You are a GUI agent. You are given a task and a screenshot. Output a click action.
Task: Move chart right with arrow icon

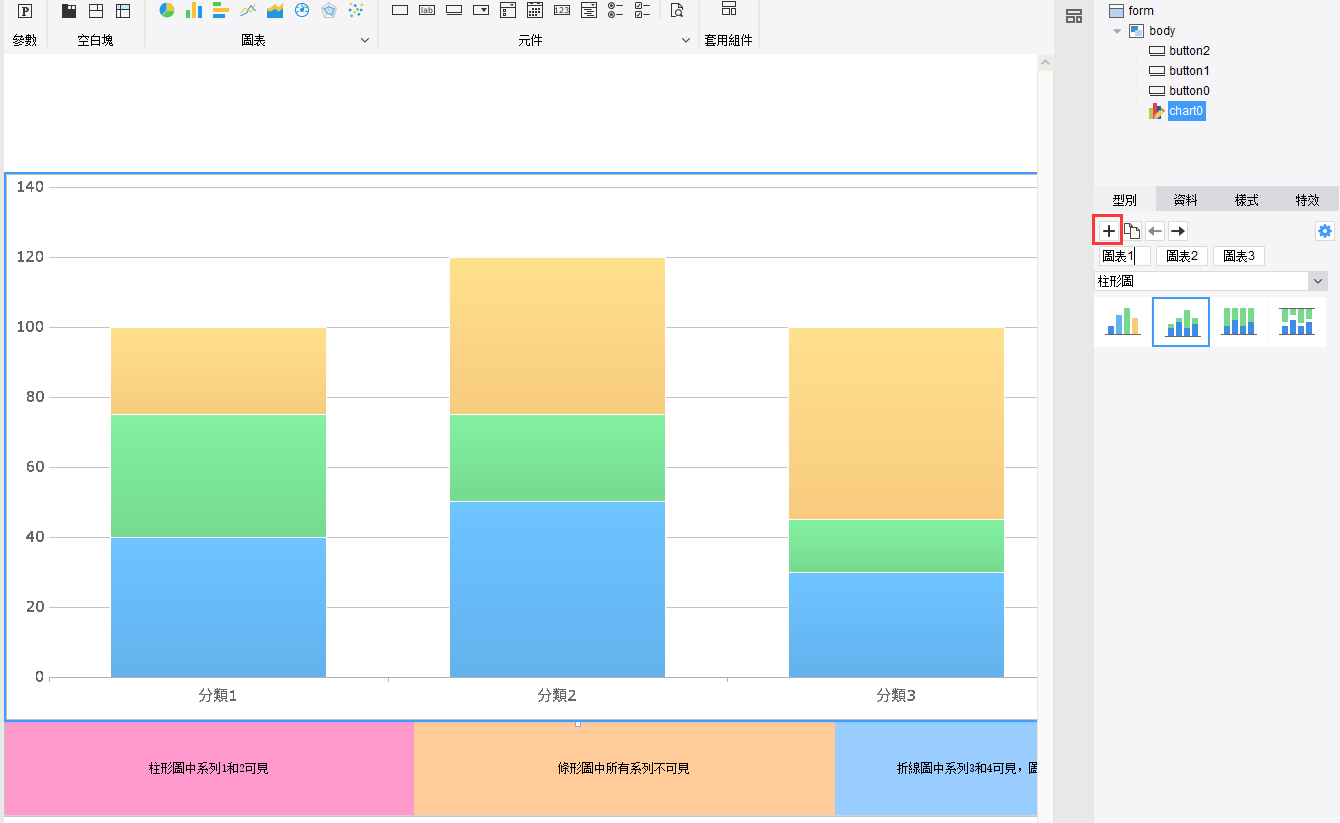click(1178, 231)
